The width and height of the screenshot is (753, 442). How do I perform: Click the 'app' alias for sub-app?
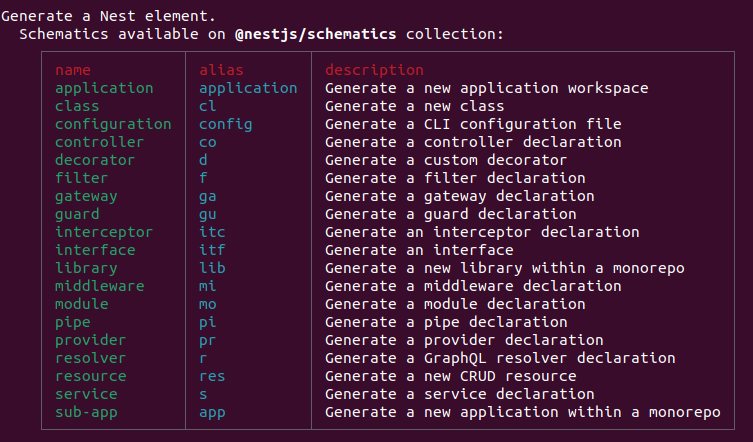pos(212,413)
